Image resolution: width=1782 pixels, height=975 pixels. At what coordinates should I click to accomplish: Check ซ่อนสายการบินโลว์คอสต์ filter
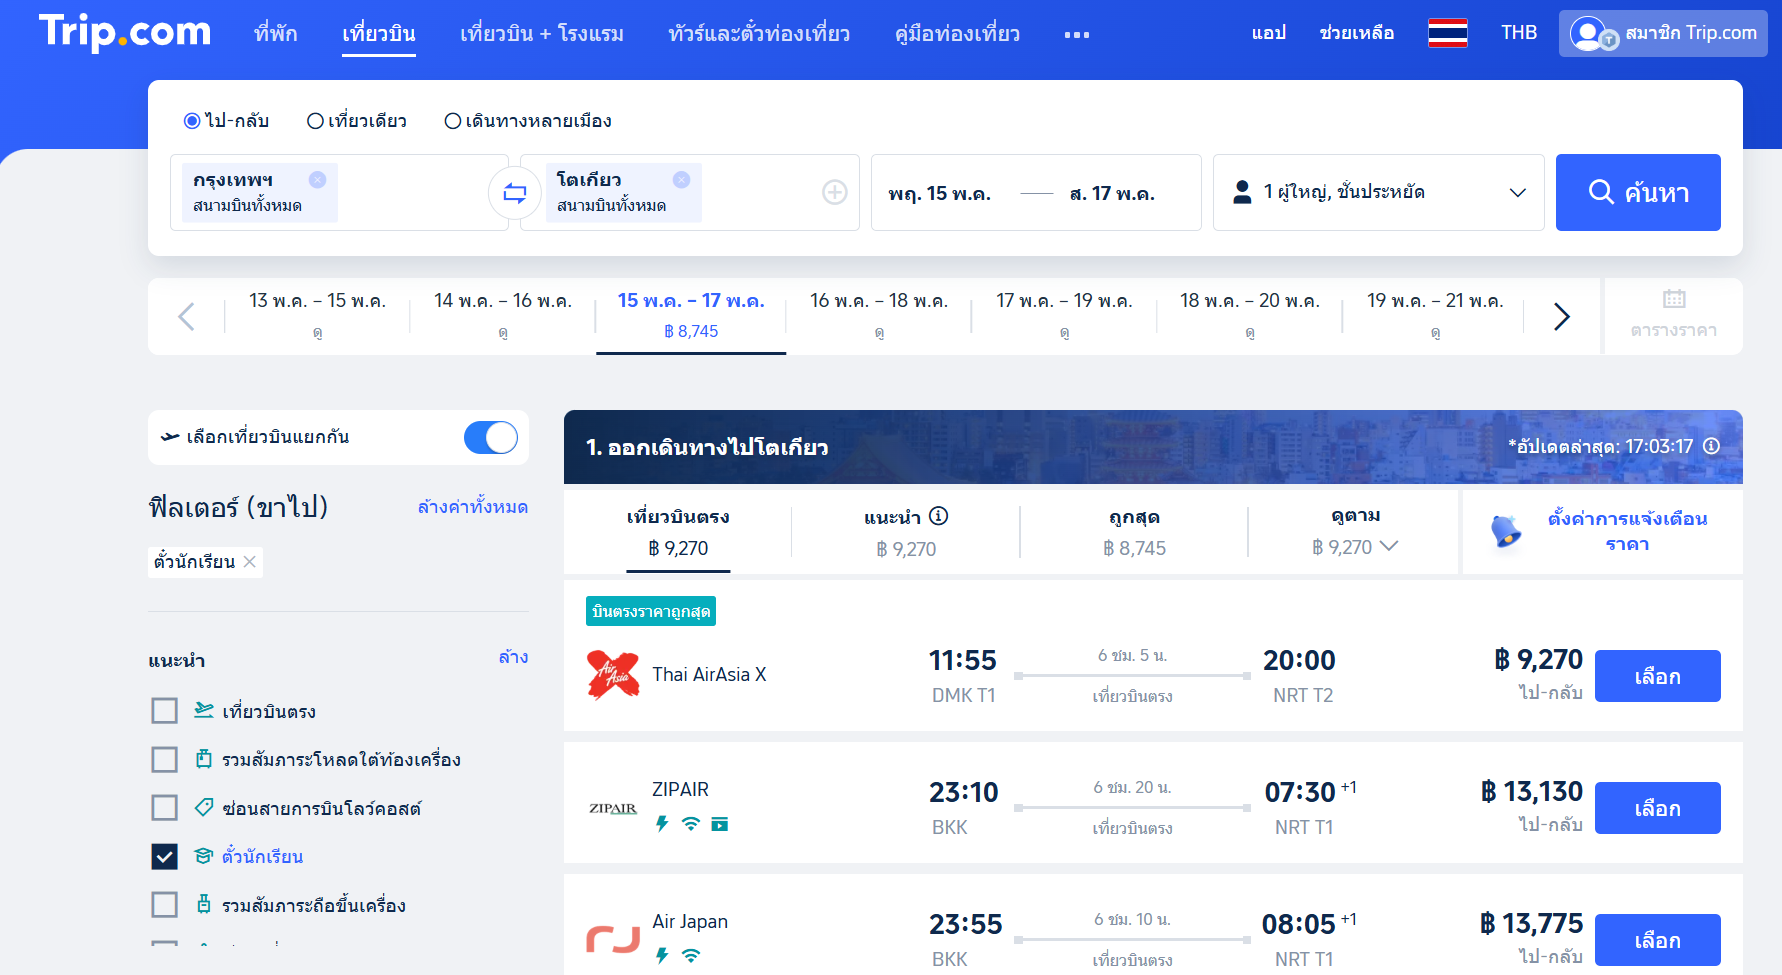coord(164,808)
